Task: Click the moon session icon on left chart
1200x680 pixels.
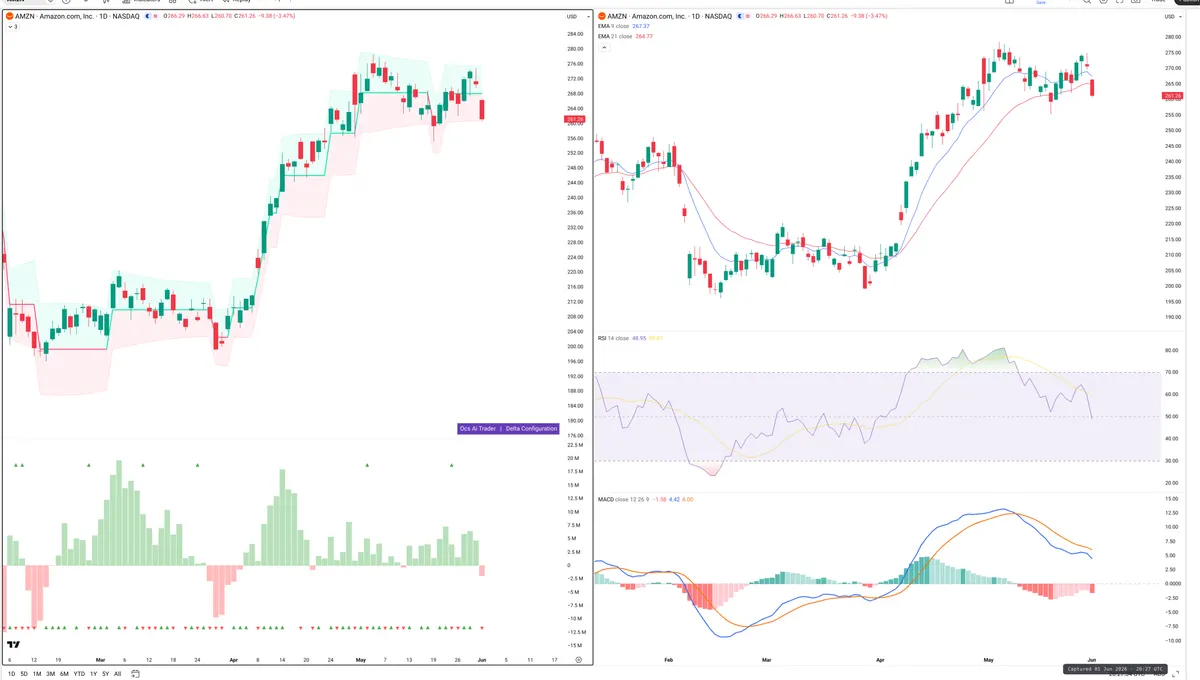Action: pyautogui.click(x=148, y=17)
